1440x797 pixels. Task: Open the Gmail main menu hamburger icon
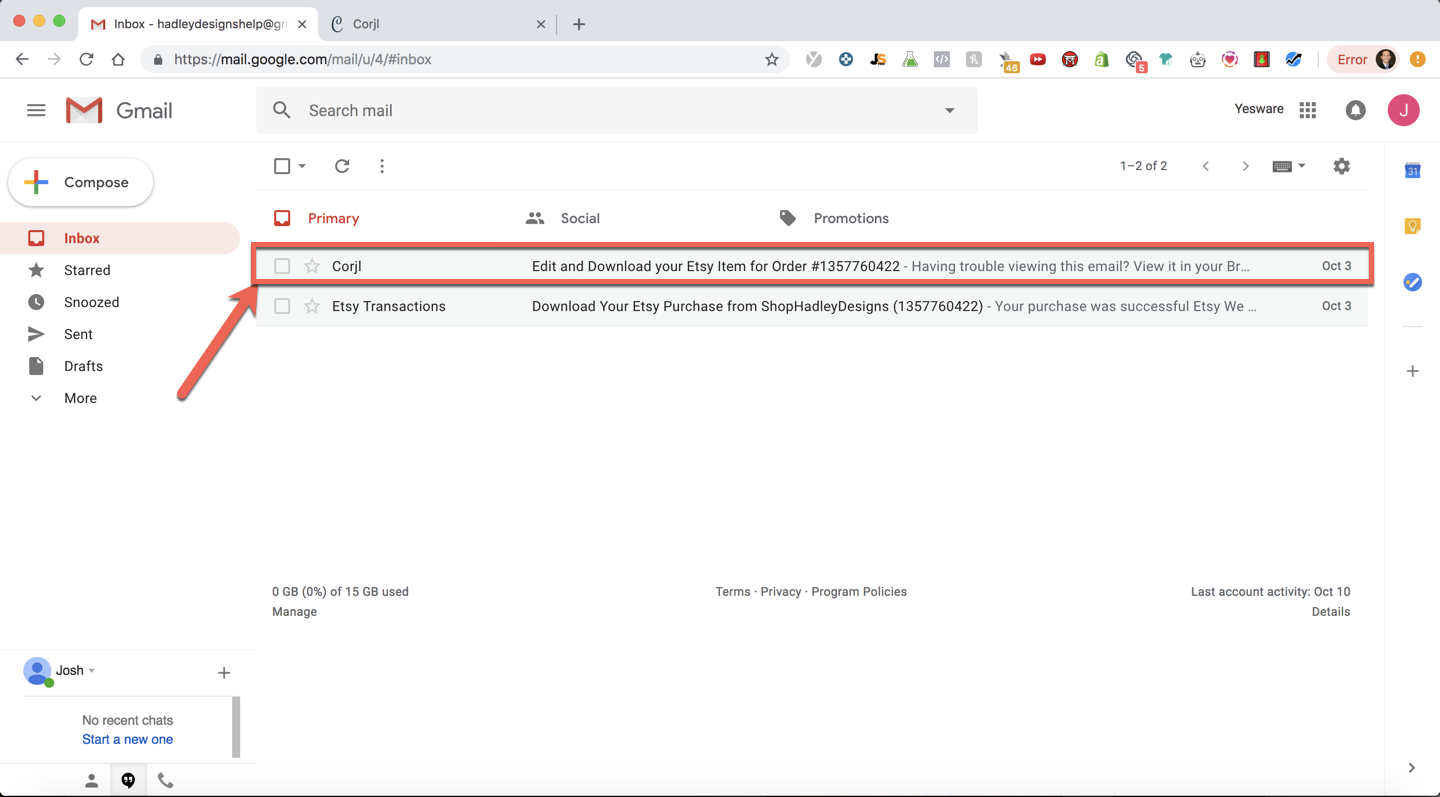tap(36, 110)
